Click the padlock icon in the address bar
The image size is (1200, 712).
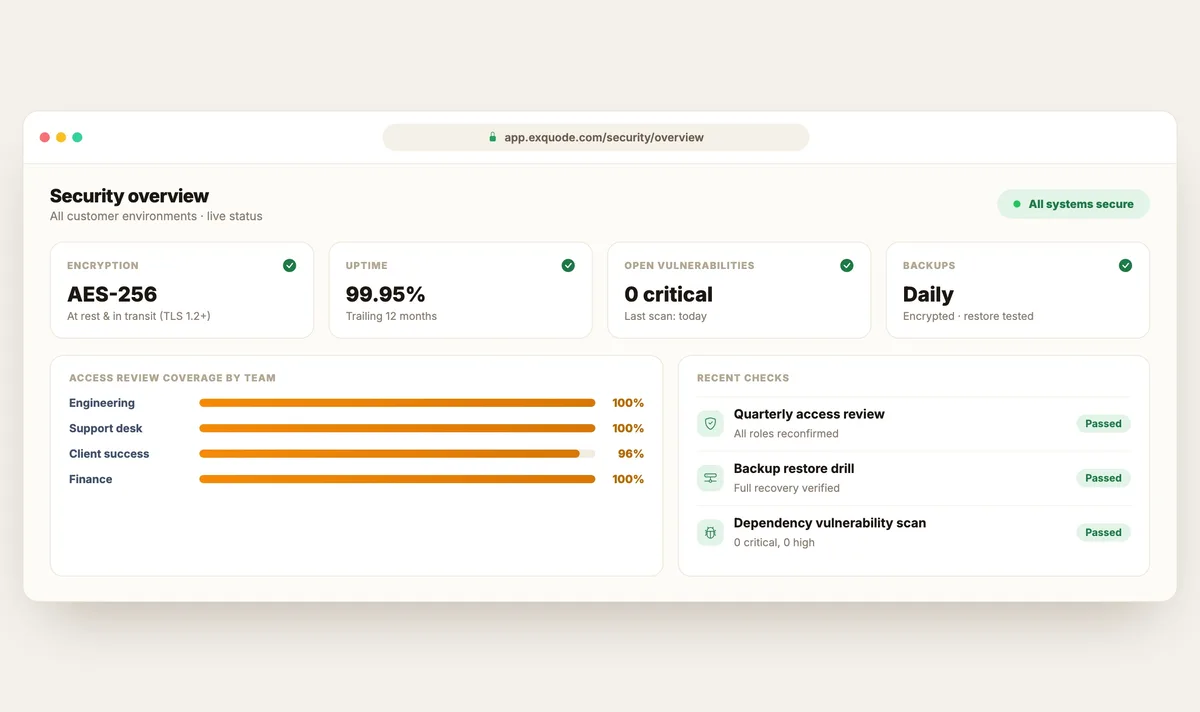tap(492, 137)
